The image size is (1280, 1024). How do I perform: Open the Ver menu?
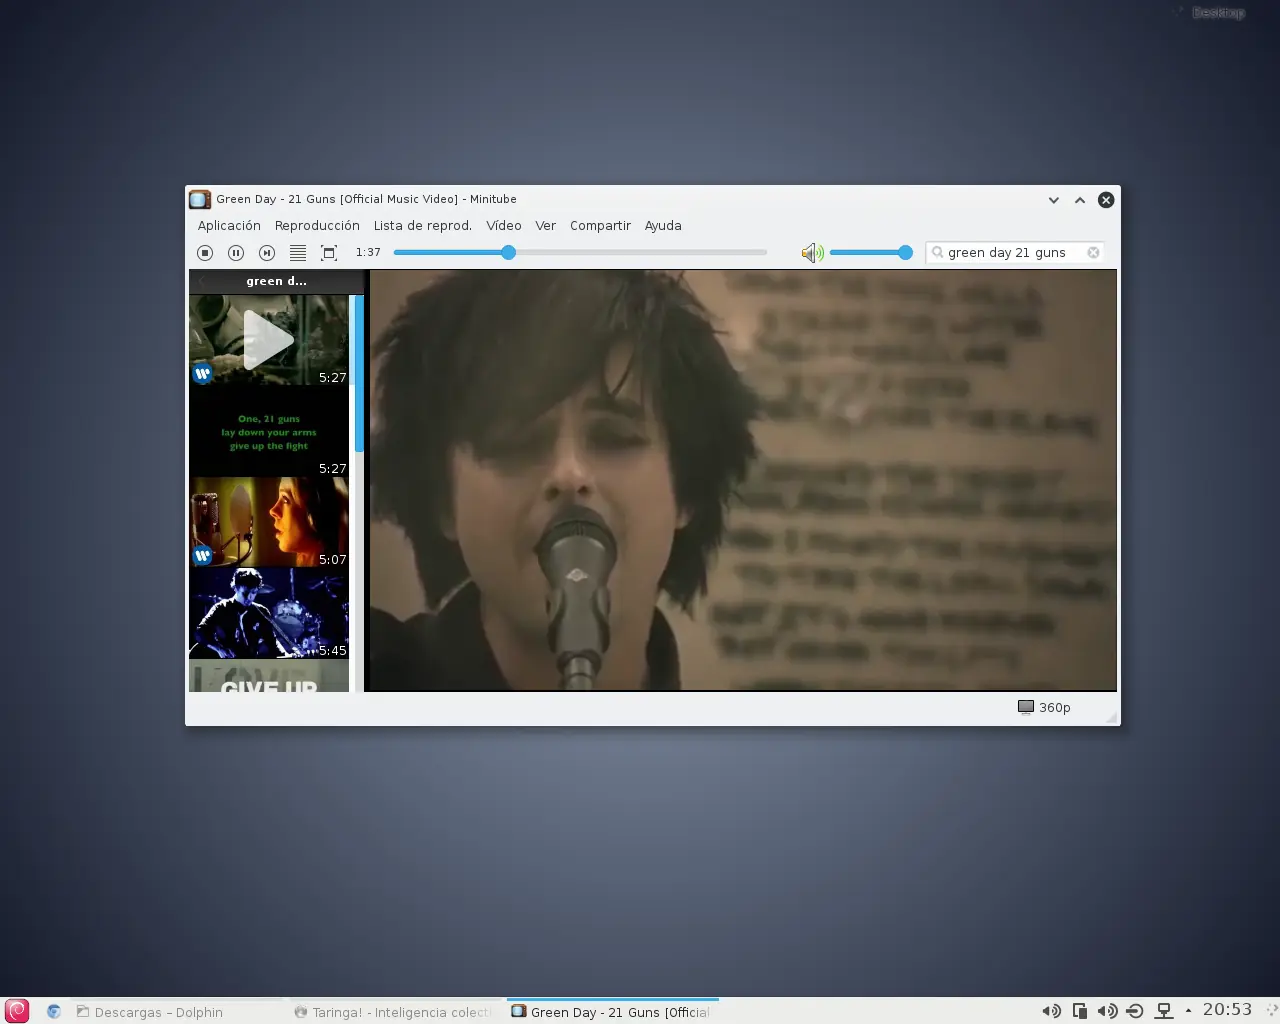(x=545, y=226)
